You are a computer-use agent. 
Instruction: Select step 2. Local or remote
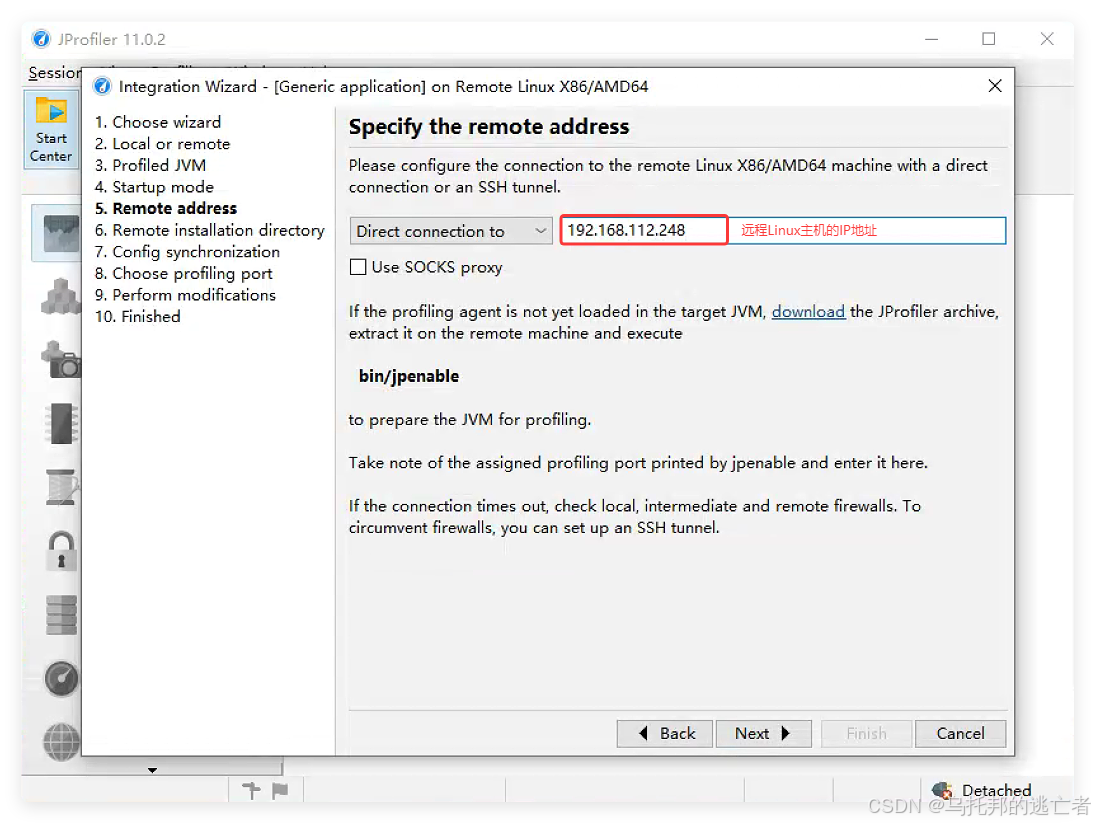162,144
